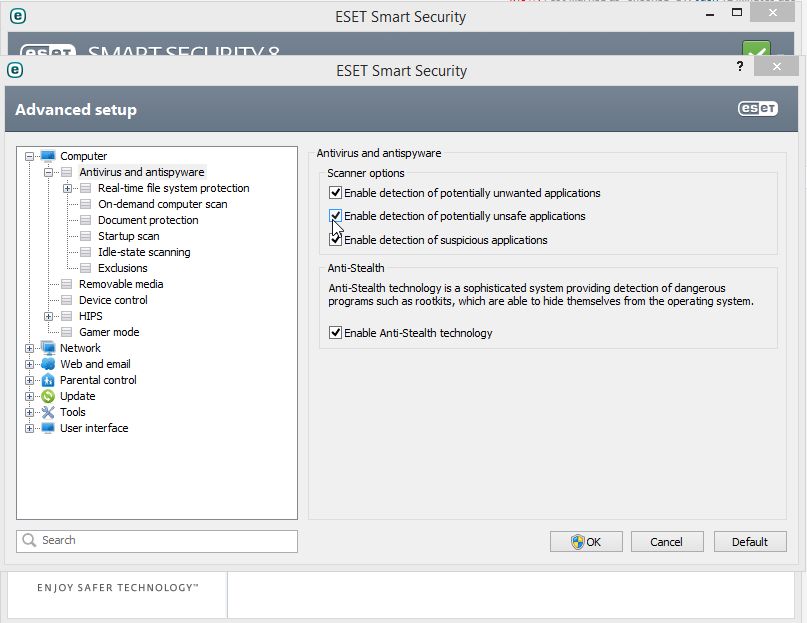Expand Real-time file system protection node
Screen dimensions: 807x623
pyautogui.click(x=67, y=188)
